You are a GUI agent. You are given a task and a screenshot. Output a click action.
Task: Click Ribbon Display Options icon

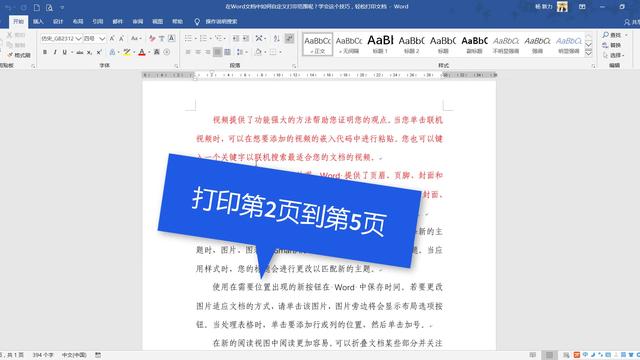coord(582,7)
